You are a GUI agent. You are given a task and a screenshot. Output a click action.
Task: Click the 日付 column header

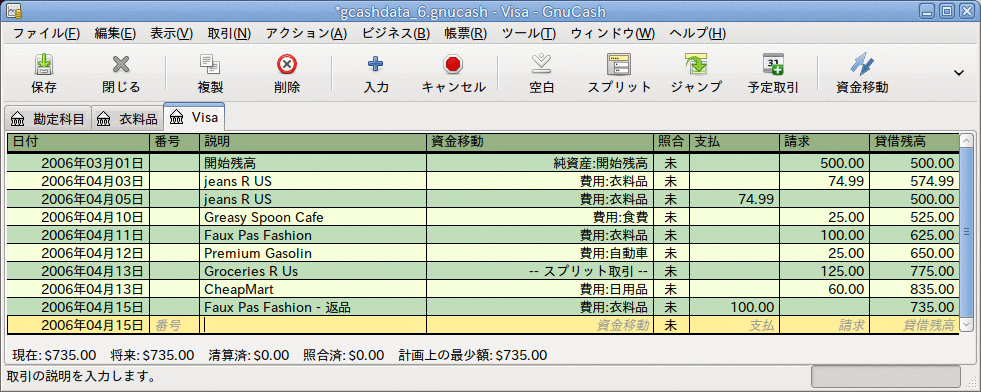(79, 143)
